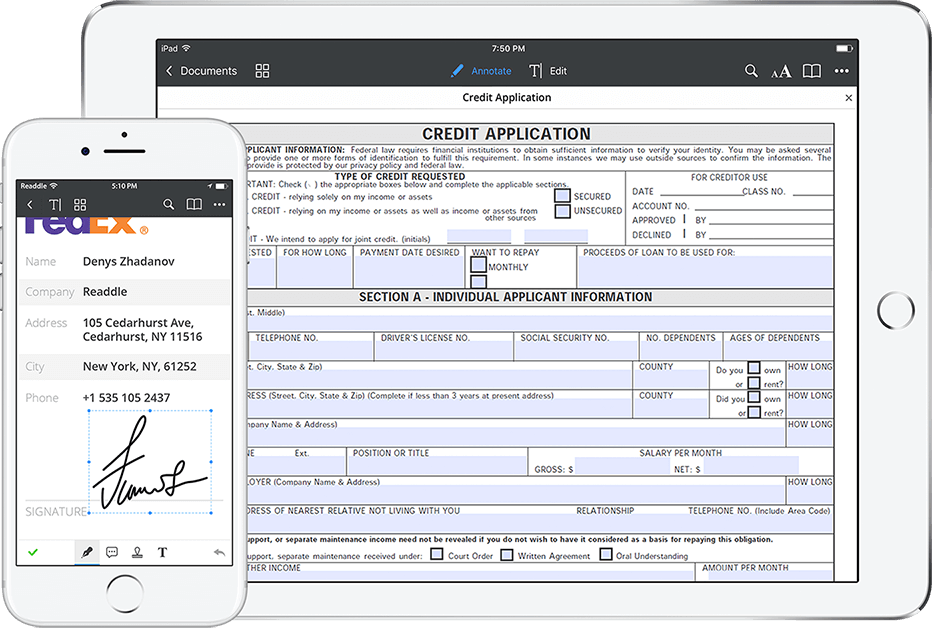Open the bookmarks book icon on iPad

[812, 71]
